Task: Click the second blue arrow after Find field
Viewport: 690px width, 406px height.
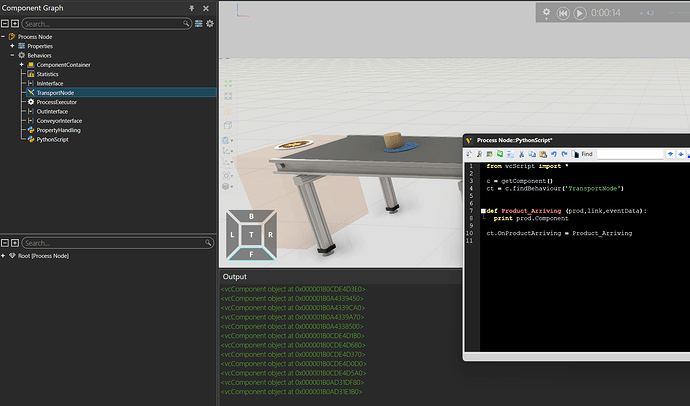Action: pyautogui.click(x=681, y=154)
